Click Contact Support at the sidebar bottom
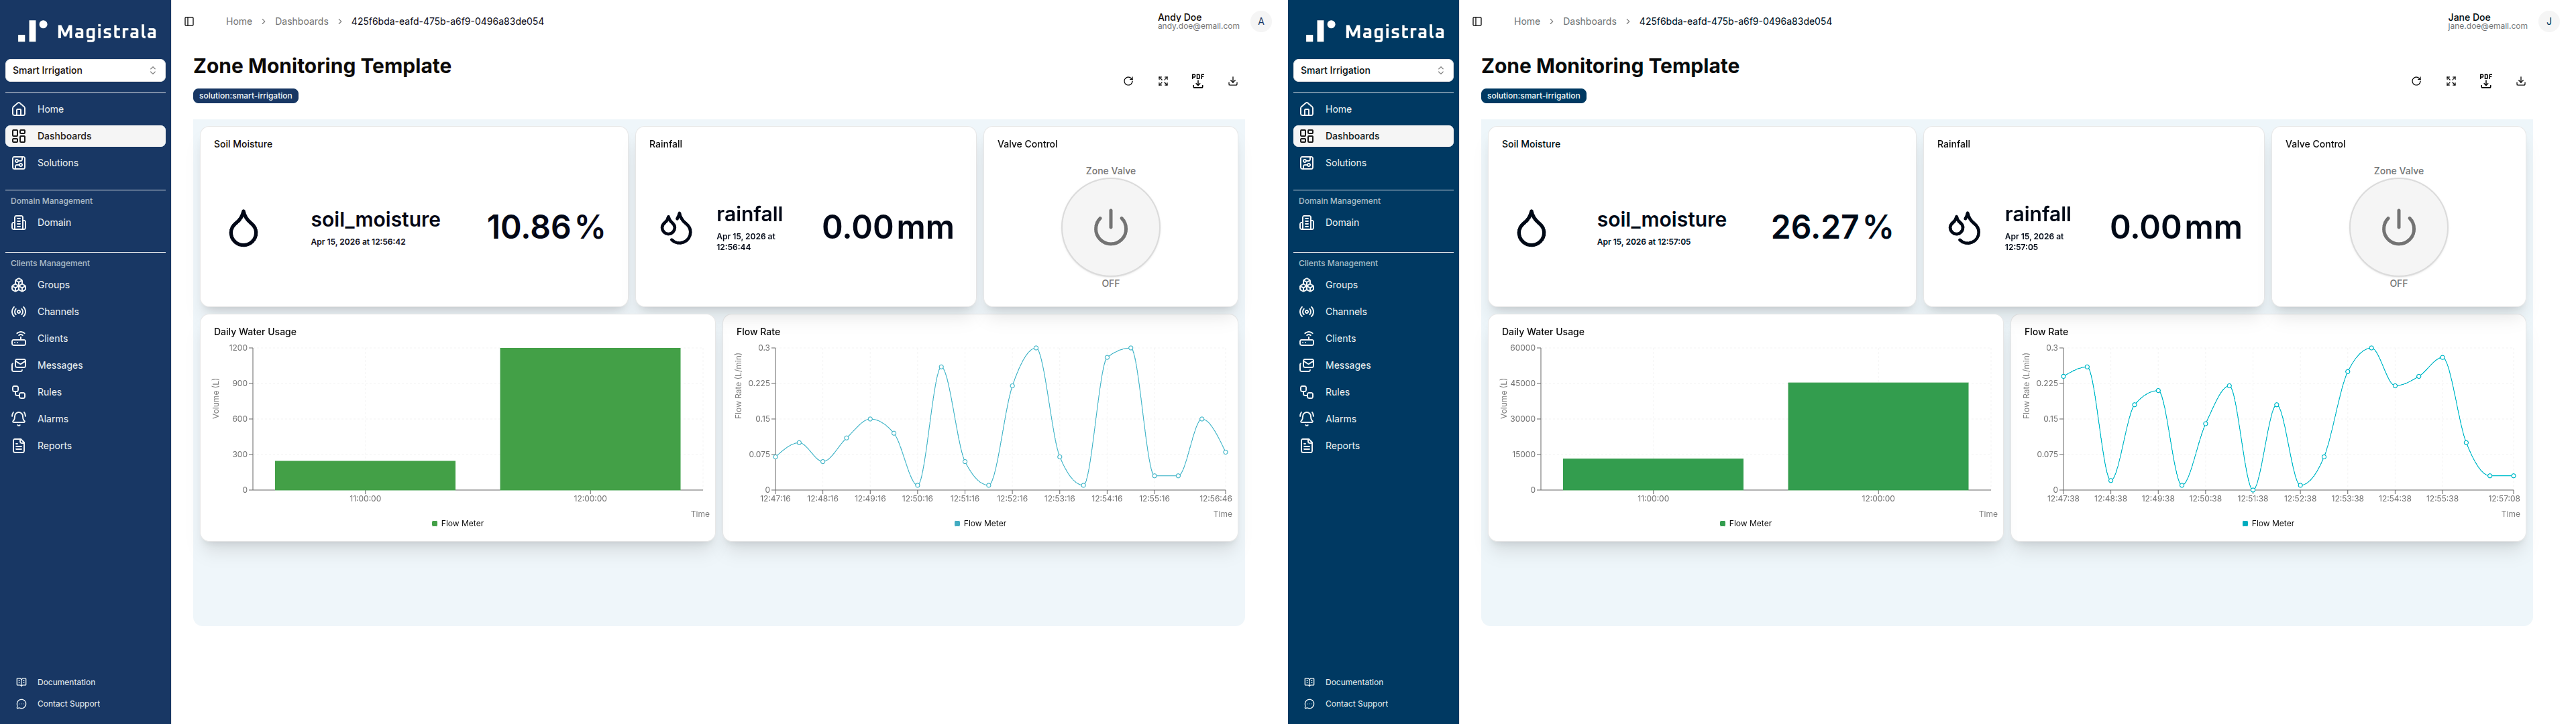 coord(66,703)
